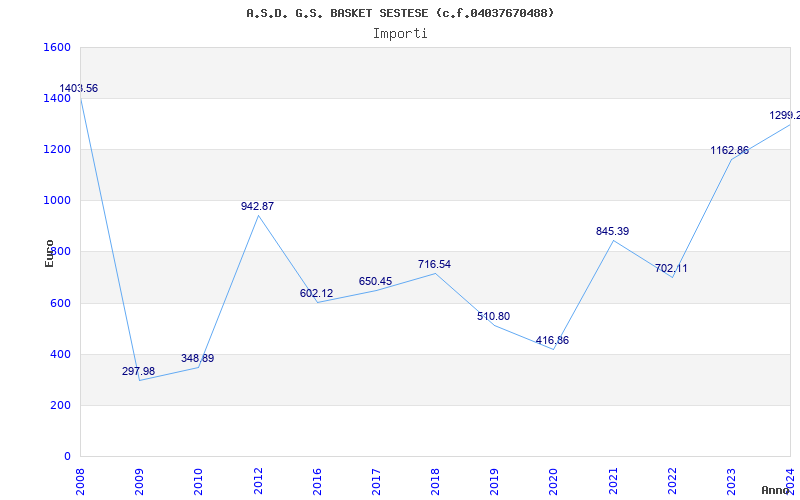The height and width of the screenshot is (500, 800).
Task: Click the Importi subtitle
Action: pyautogui.click(x=400, y=34)
